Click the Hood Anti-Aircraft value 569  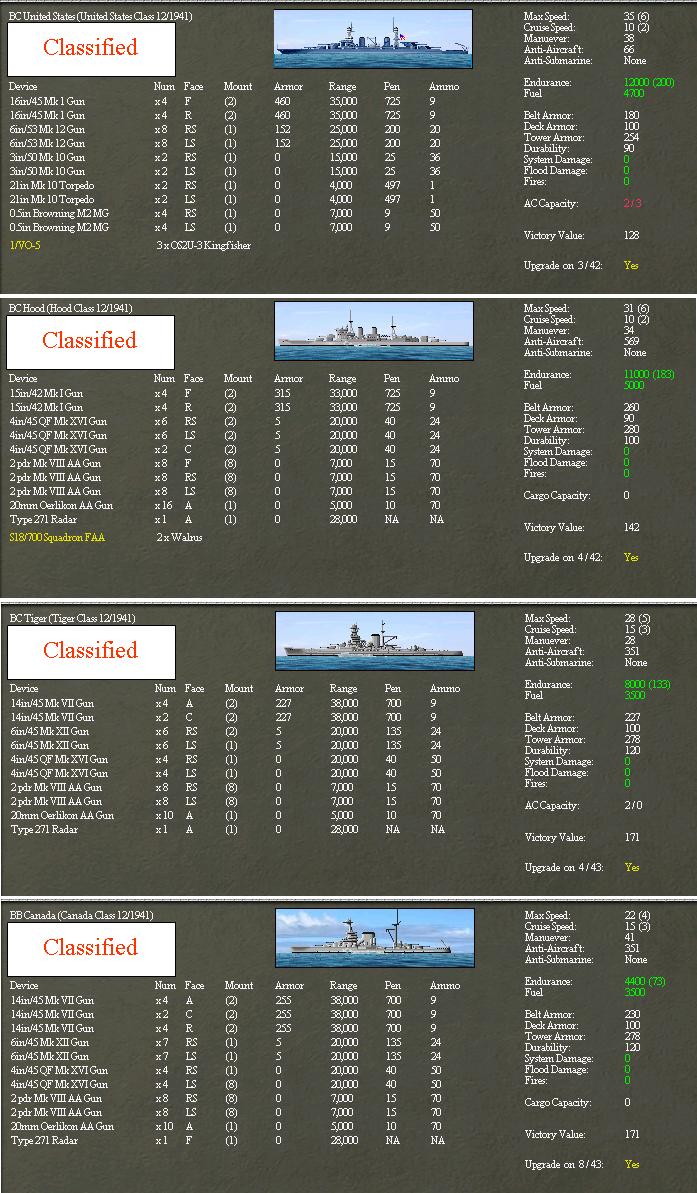click(632, 342)
